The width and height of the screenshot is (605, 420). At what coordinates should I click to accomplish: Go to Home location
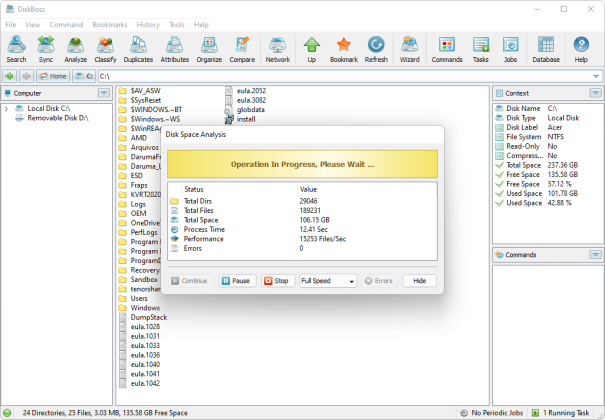click(53, 76)
